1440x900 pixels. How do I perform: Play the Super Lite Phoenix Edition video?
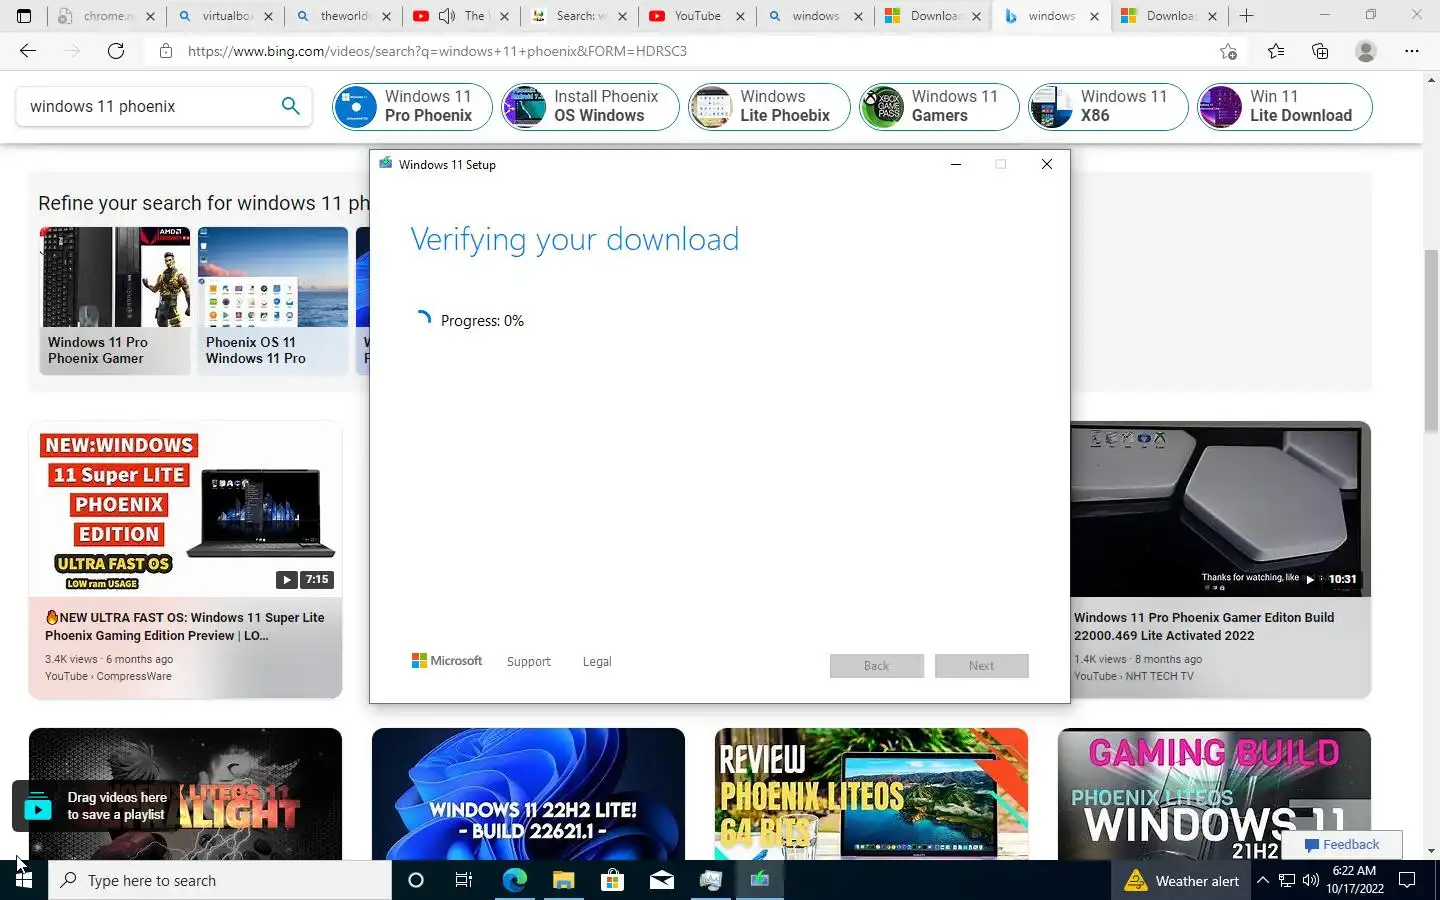186,509
